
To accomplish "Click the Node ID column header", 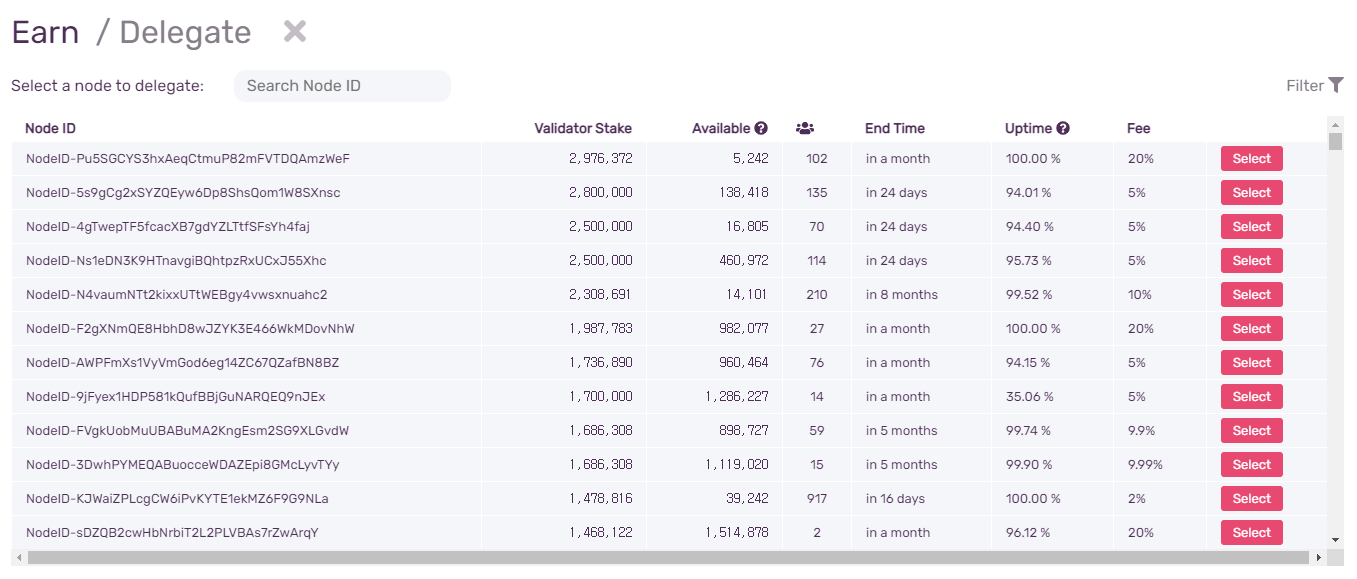I will (50, 128).
